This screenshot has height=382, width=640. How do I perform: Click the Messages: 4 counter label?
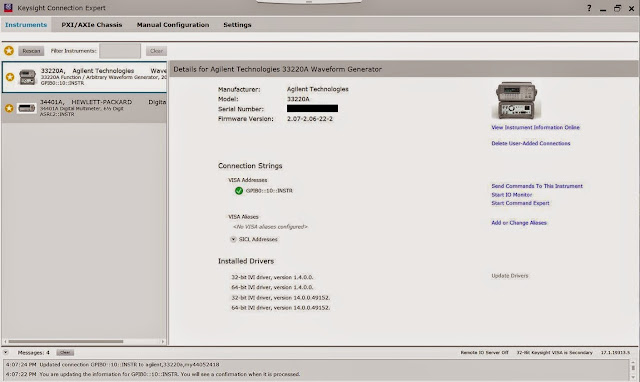pyautogui.click(x=33, y=353)
